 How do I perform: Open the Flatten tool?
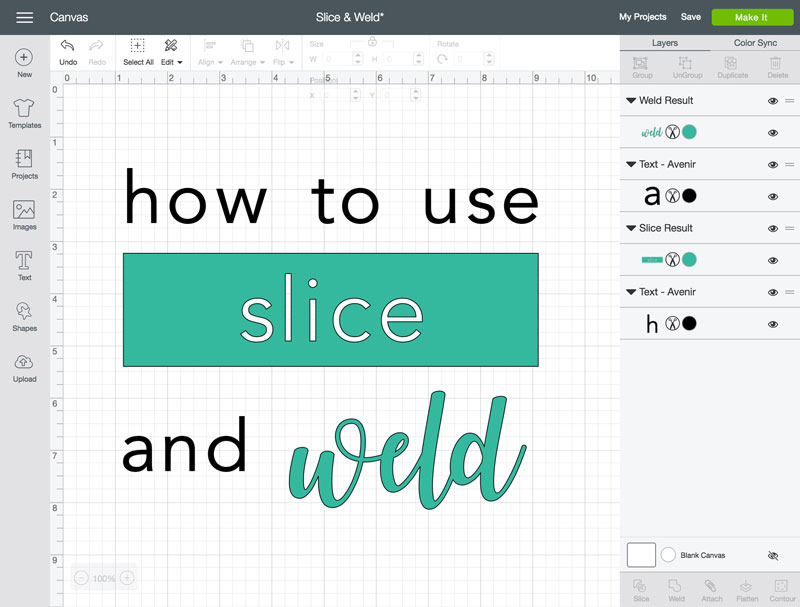click(746, 590)
